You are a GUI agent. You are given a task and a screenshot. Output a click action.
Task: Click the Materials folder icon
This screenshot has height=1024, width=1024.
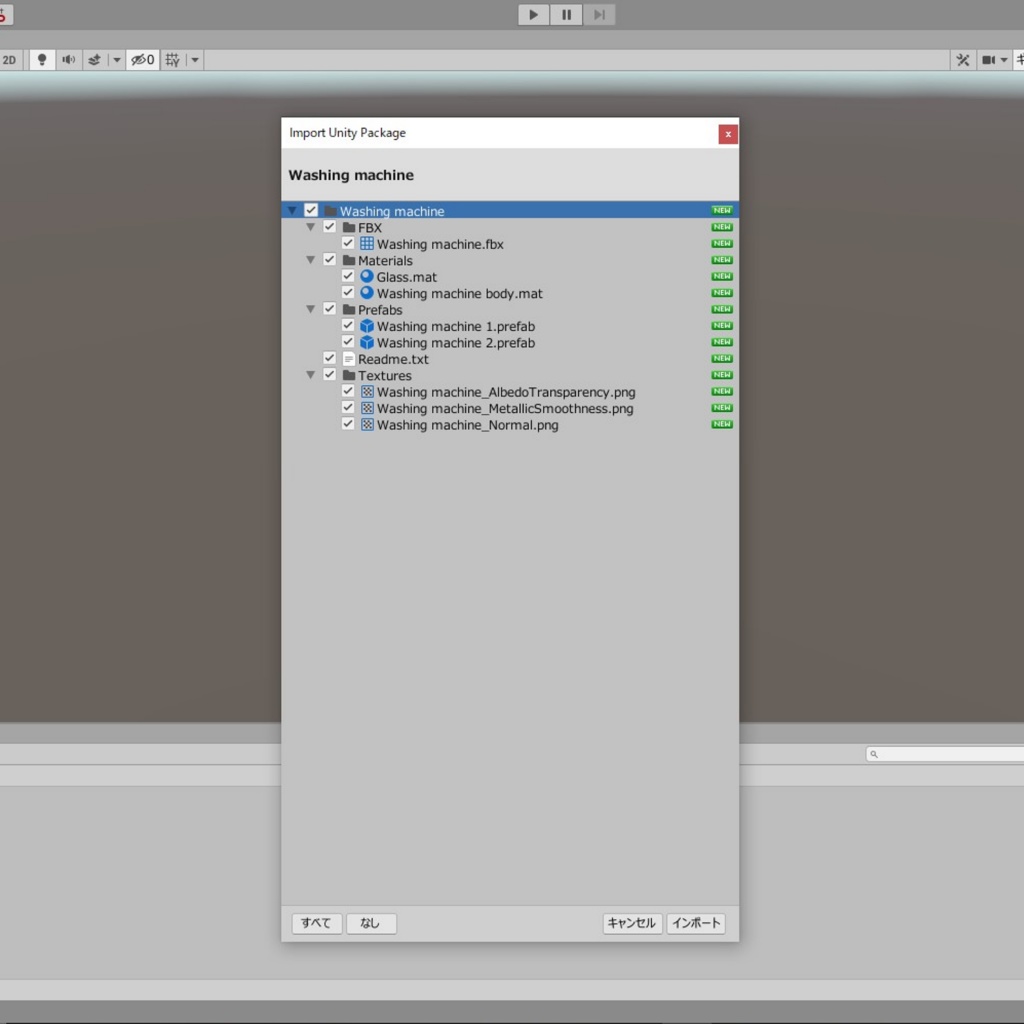tap(349, 260)
